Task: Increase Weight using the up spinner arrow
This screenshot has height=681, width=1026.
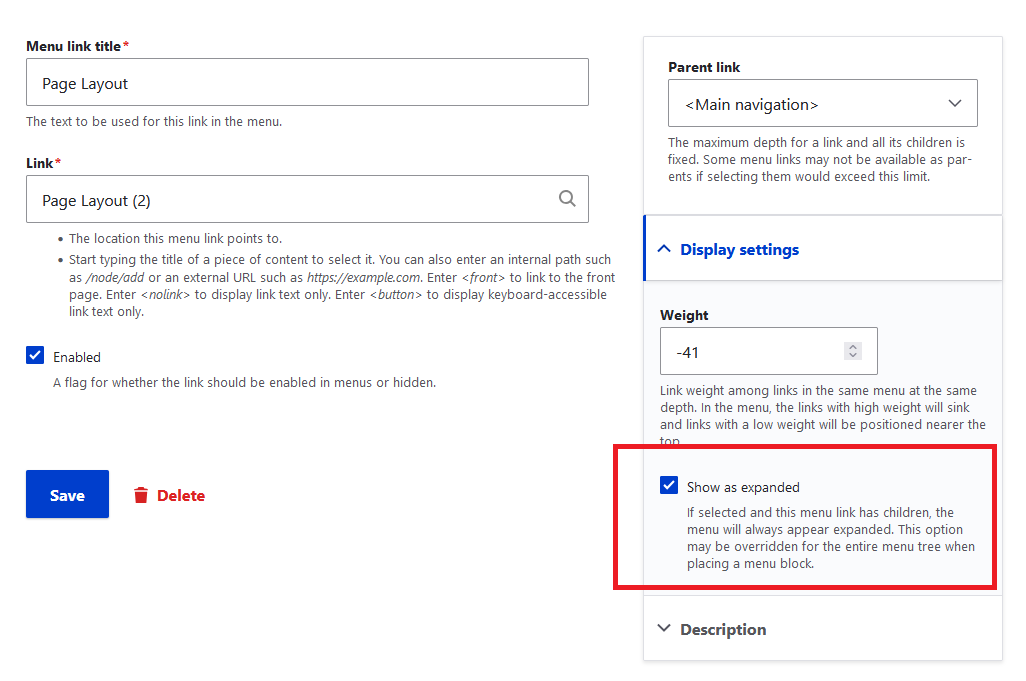Action: point(852,346)
